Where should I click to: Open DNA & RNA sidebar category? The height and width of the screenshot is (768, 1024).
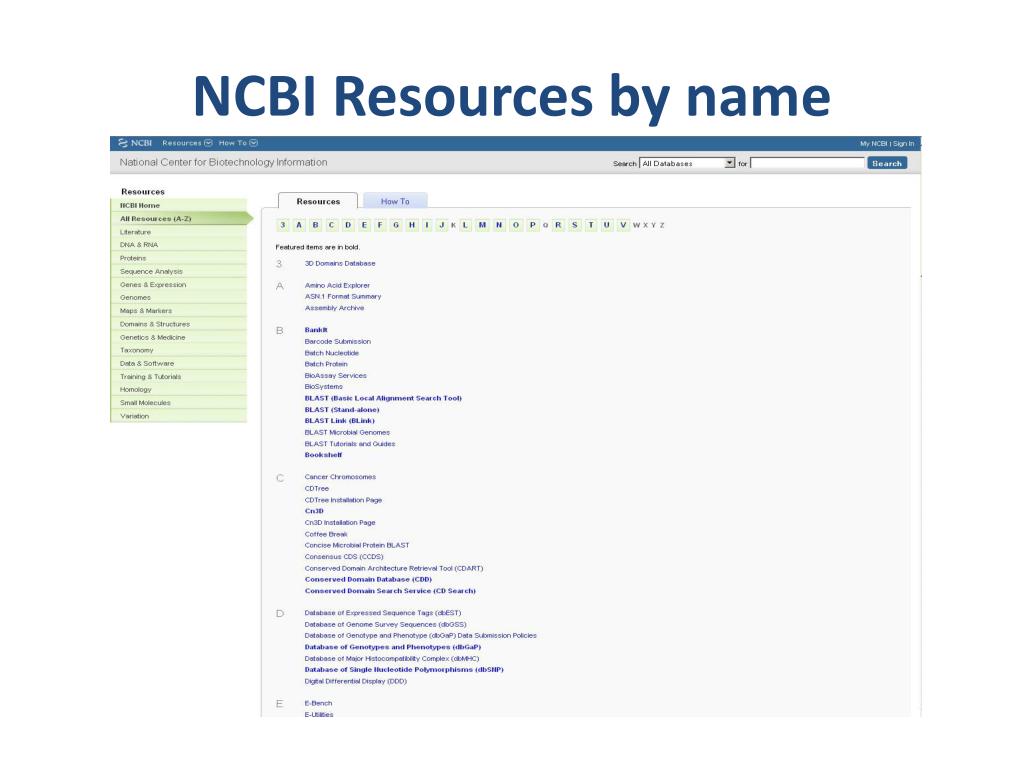179,245
